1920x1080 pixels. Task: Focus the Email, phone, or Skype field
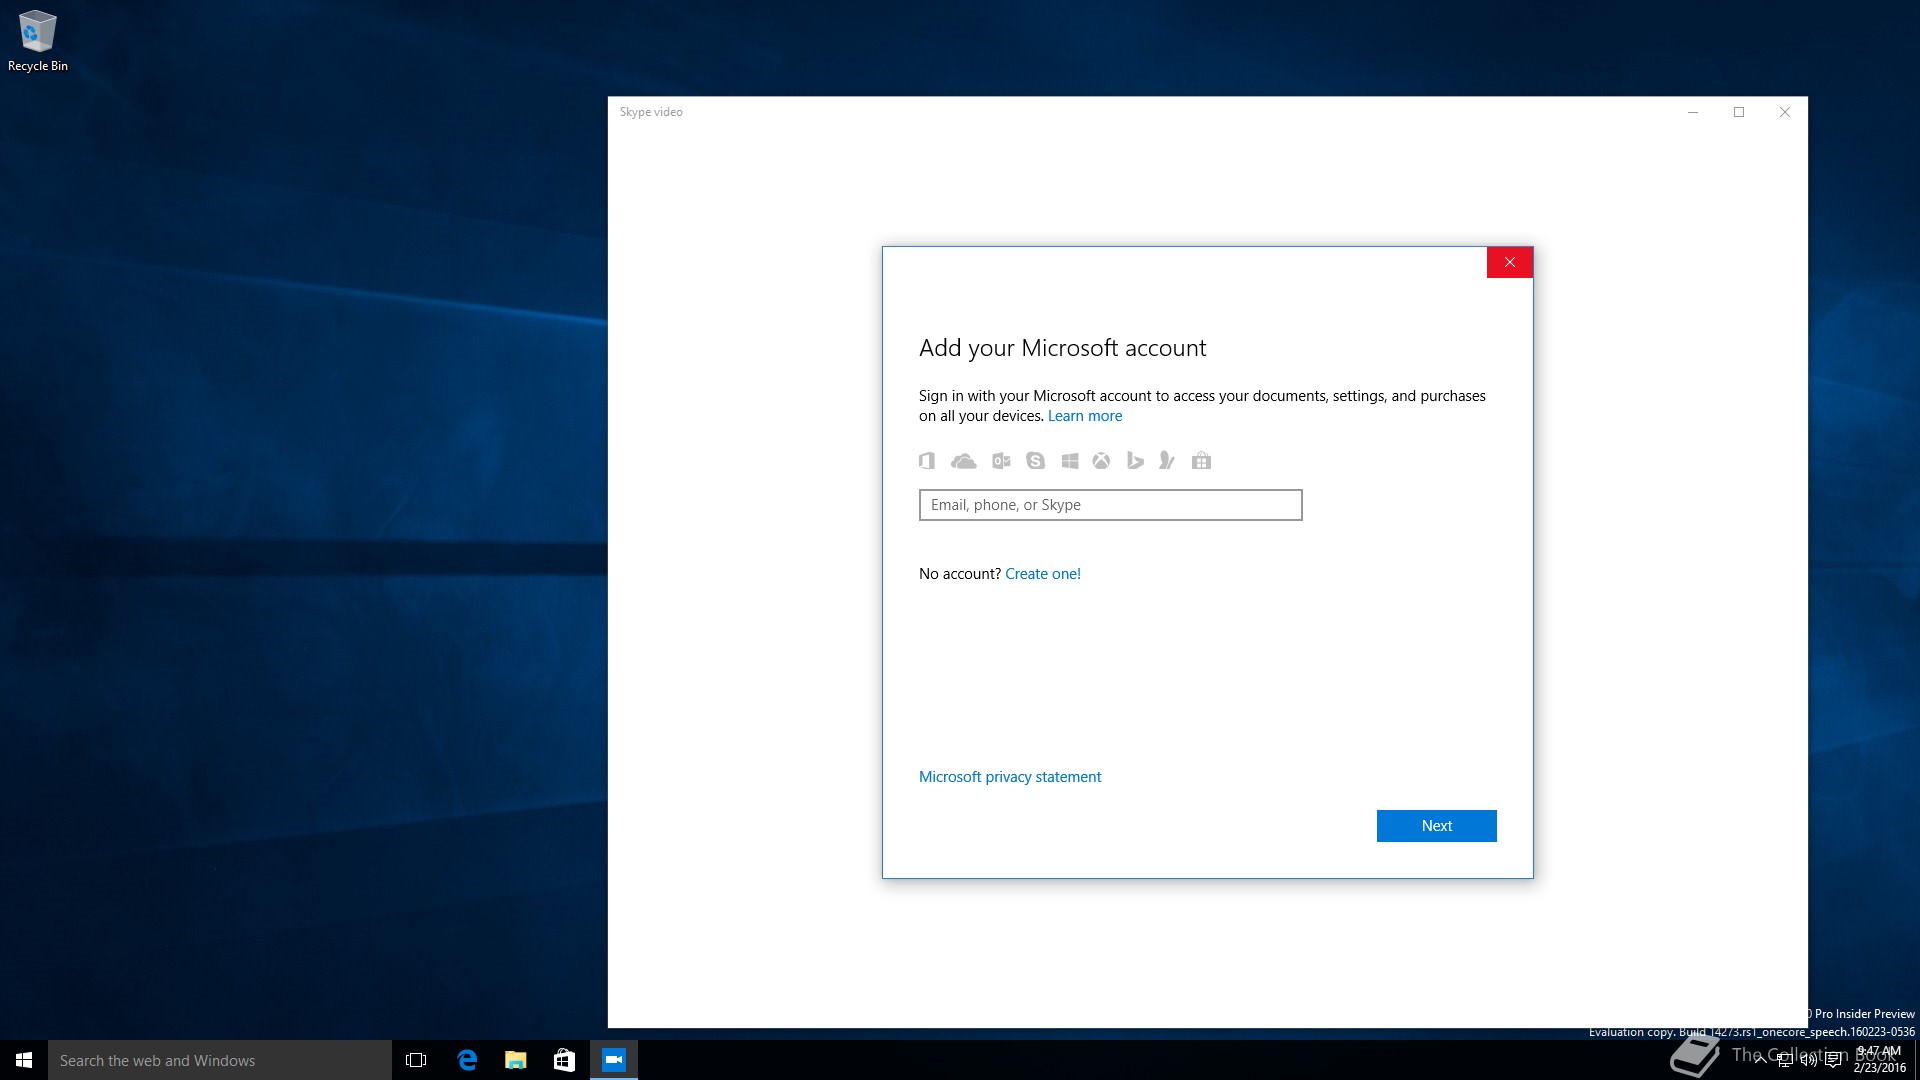point(1110,505)
